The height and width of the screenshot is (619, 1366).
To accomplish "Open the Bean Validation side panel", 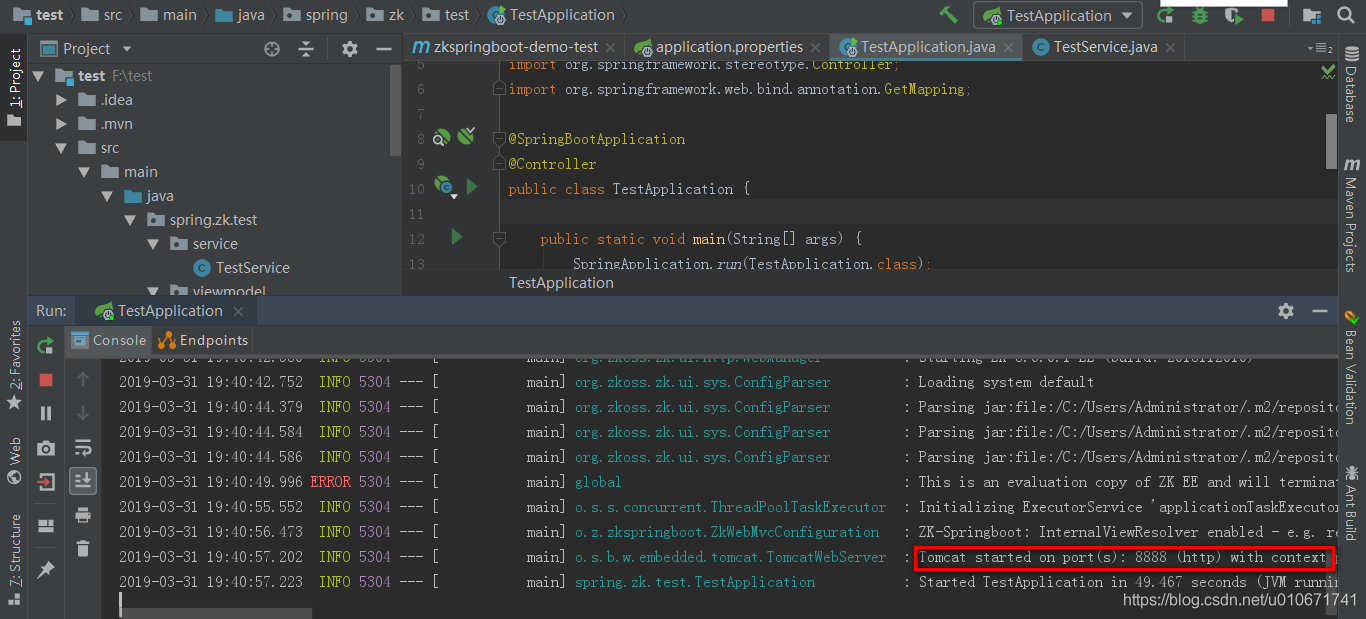I will 1351,366.
